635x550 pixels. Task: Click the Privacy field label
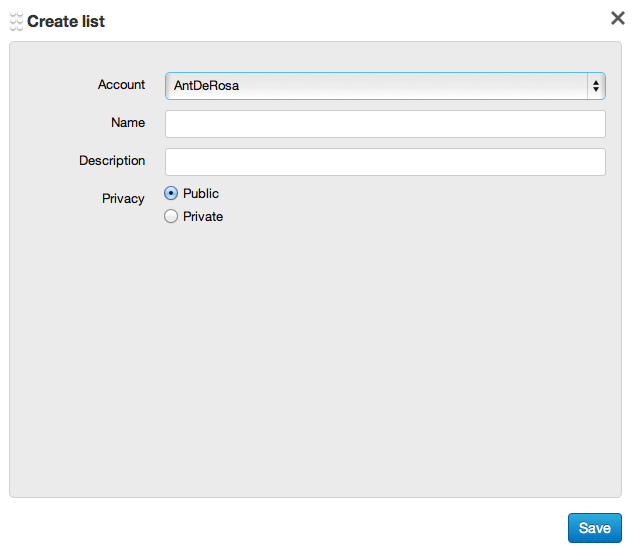123,199
